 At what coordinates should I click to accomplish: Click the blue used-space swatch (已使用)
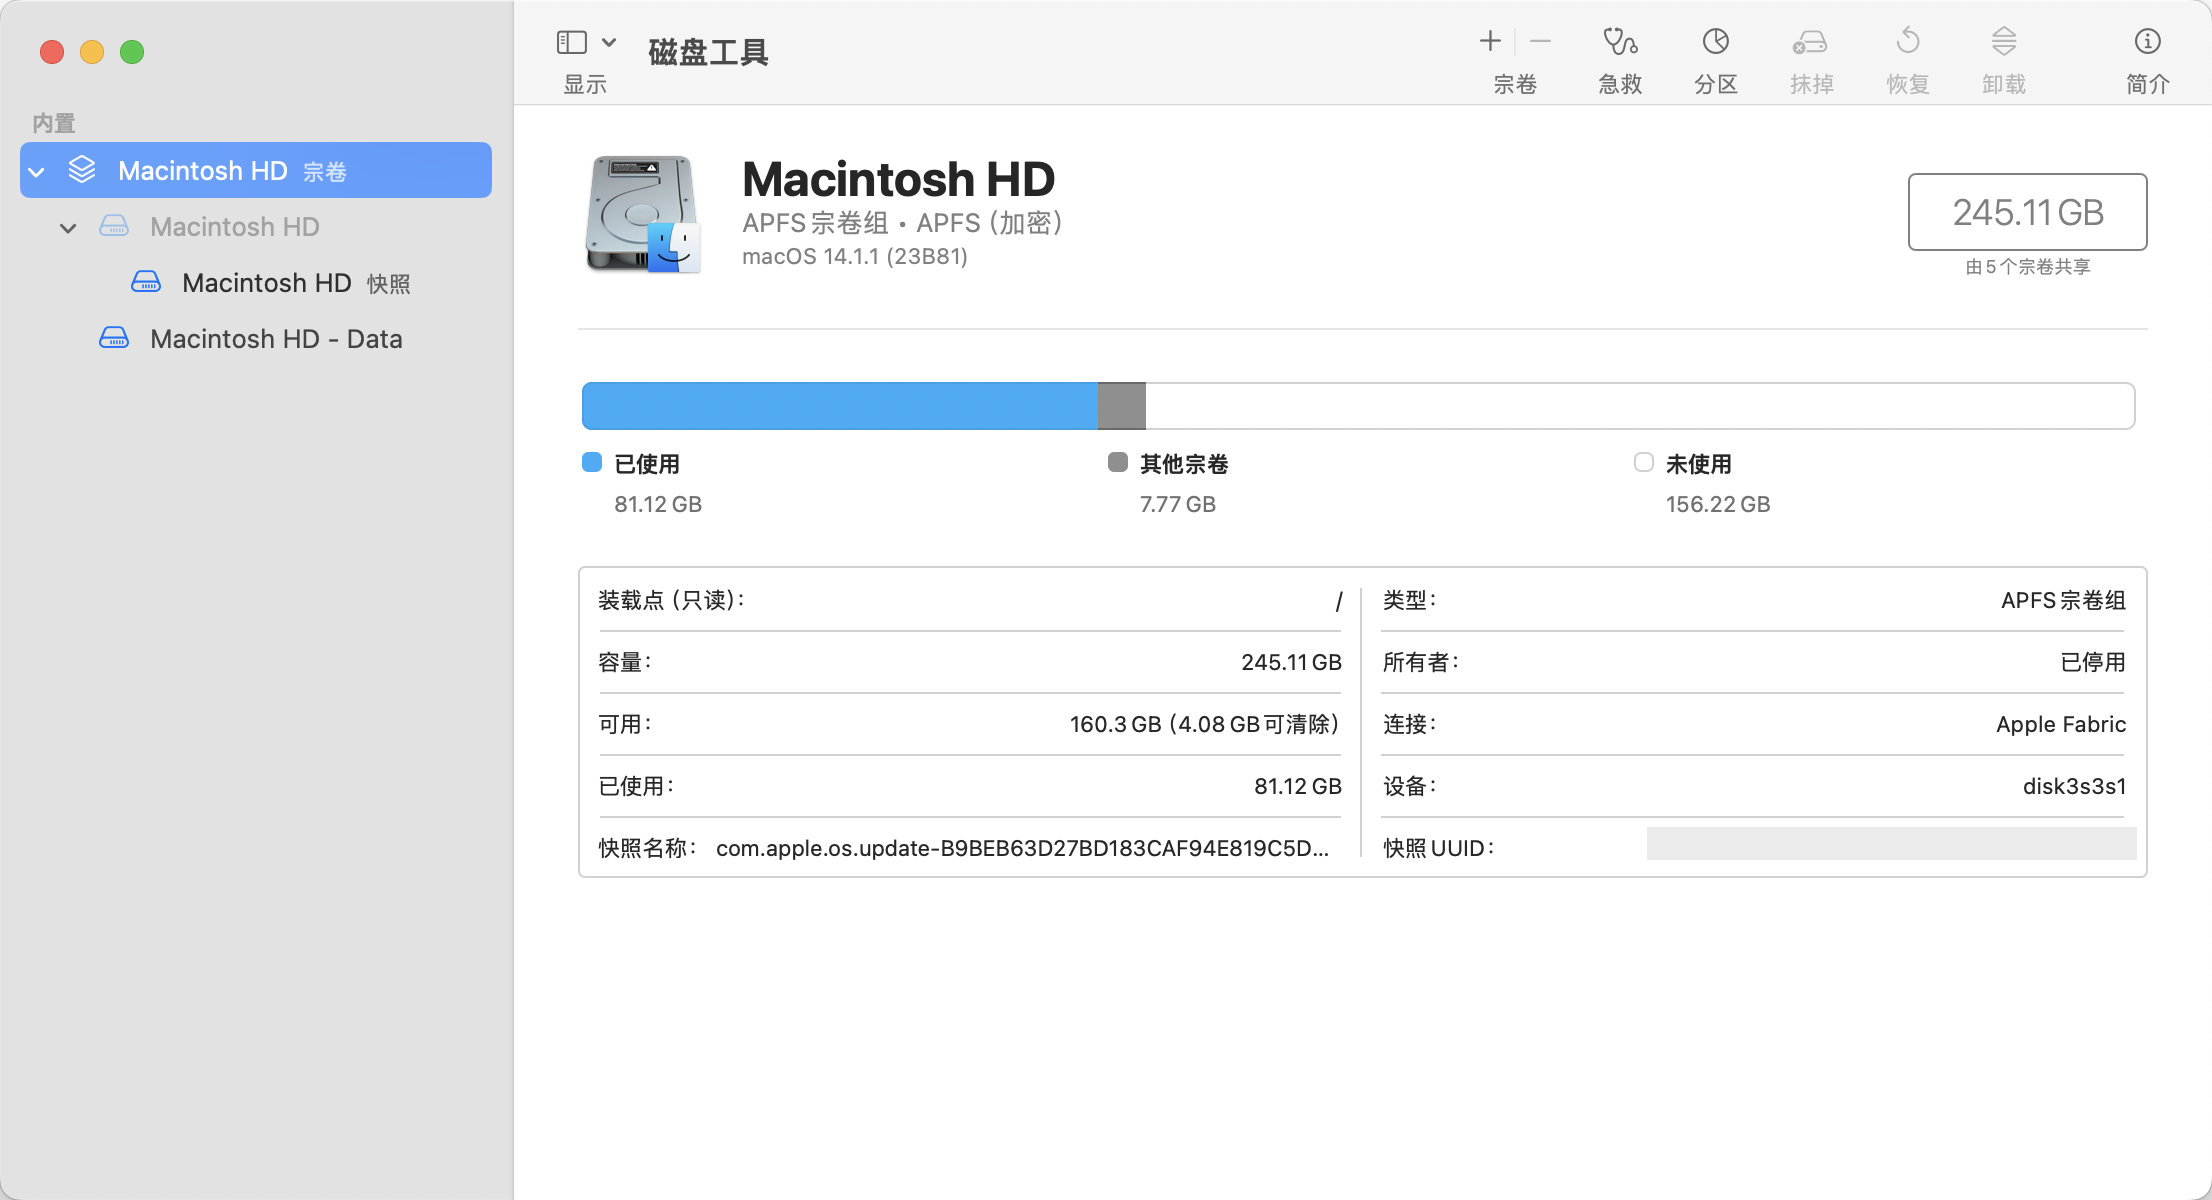pyautogui.click(x=592, y=462)
